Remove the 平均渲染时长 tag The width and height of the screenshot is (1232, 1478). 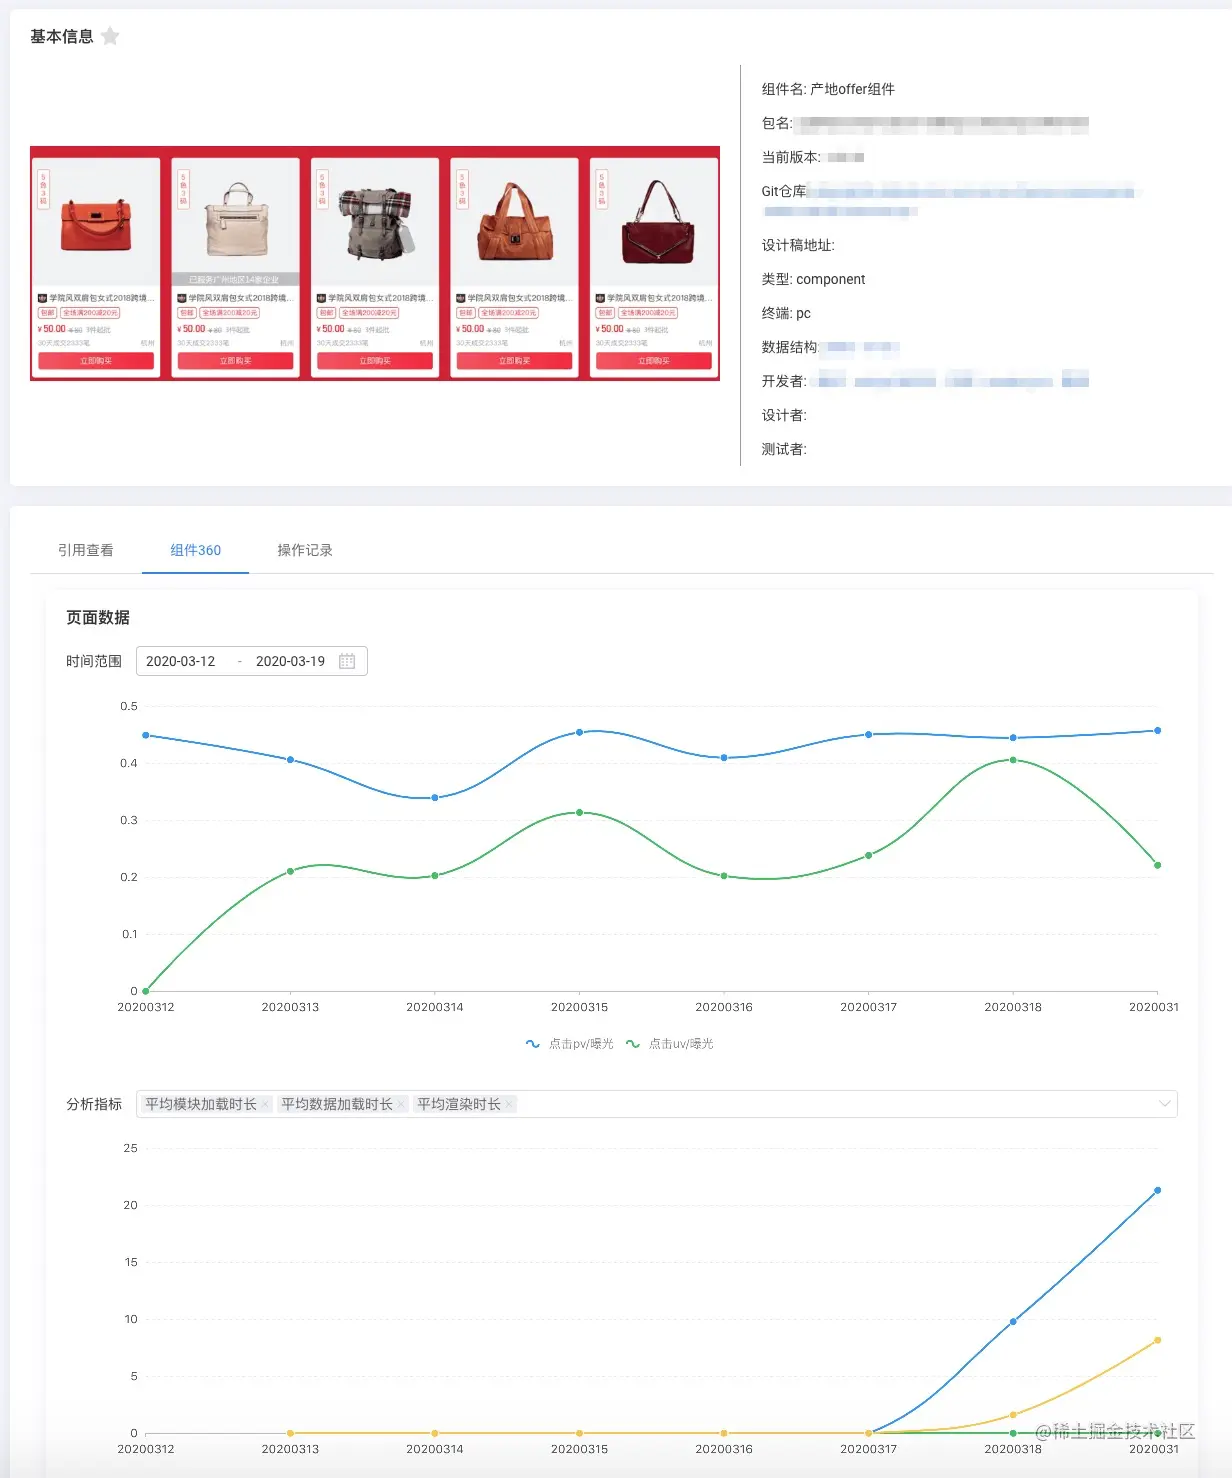click(x=509, y=1104)
